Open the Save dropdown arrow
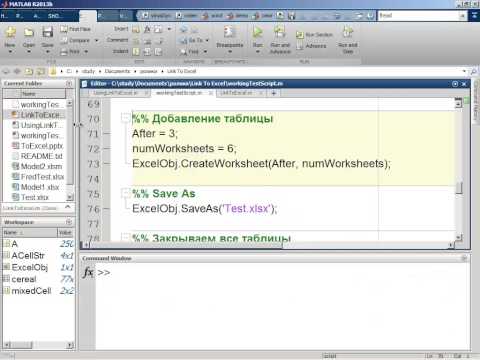Viewport: 480px width, 360px height. click(47, 52)
